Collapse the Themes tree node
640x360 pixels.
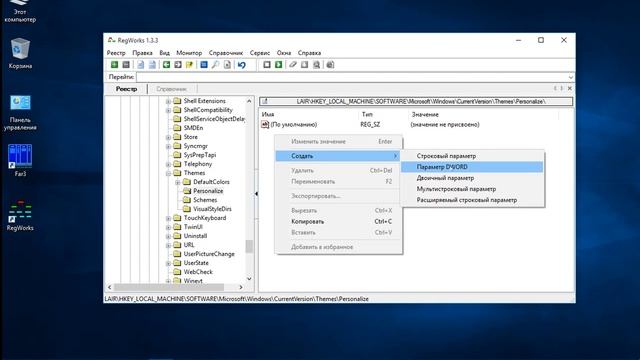tap(168, 173)
